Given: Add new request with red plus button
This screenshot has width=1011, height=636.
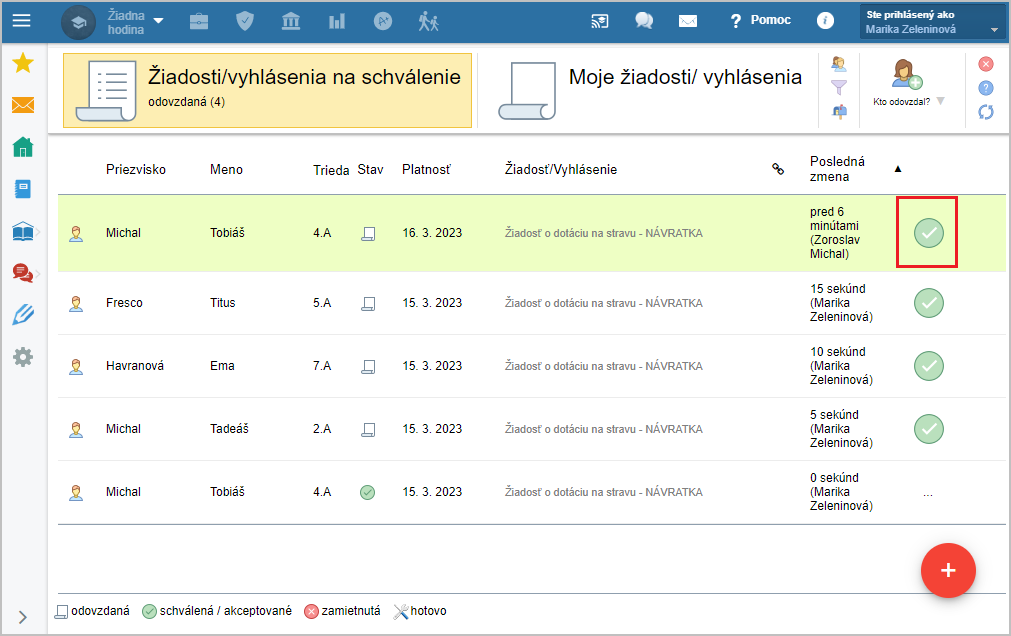Looking at the screenshot, I should coord(948,570).
